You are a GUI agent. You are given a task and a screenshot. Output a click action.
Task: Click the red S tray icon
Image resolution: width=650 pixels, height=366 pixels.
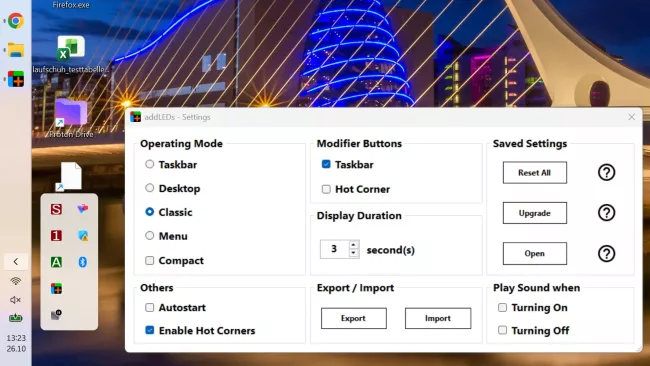[x=56, y=209]
